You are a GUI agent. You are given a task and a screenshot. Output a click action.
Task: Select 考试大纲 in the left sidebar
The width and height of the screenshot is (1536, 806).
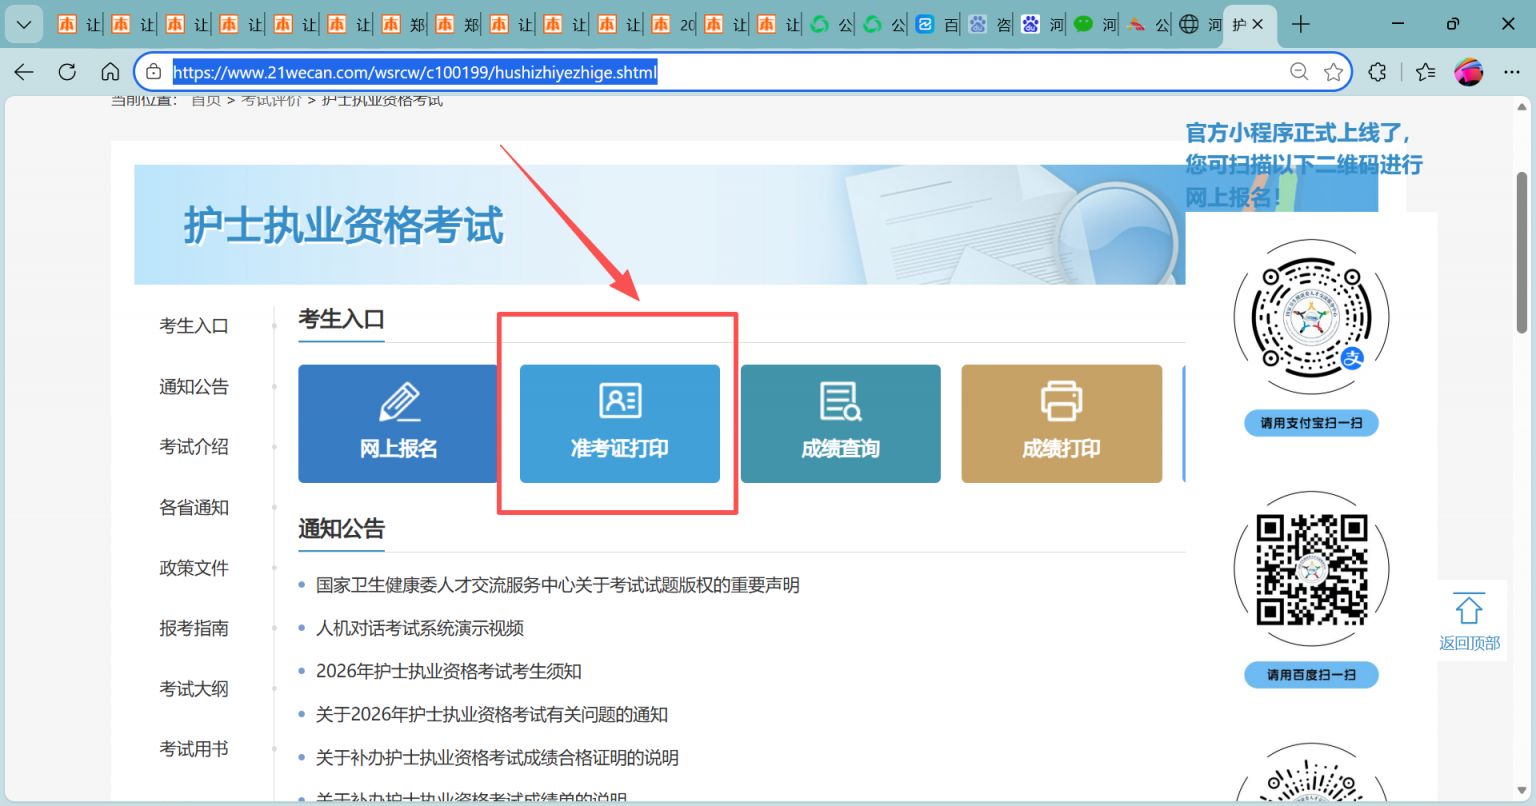click(x=194, y=689)
